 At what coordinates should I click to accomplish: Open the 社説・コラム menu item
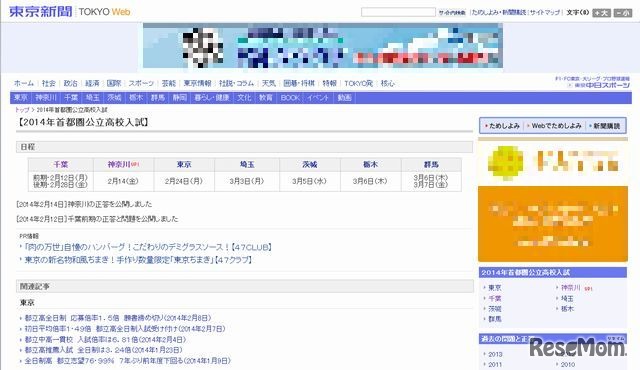[x=236, y=83]
